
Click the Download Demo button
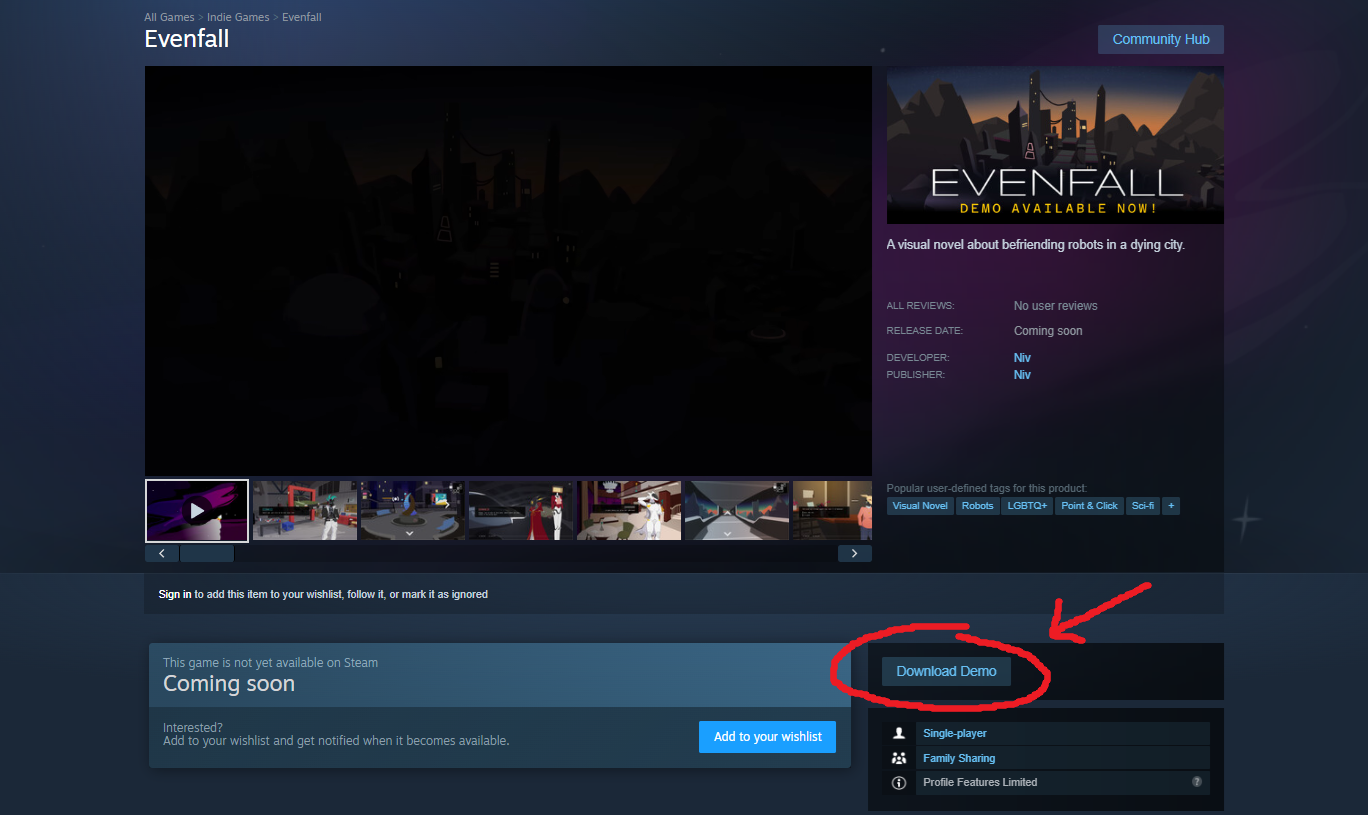[946, 671]
